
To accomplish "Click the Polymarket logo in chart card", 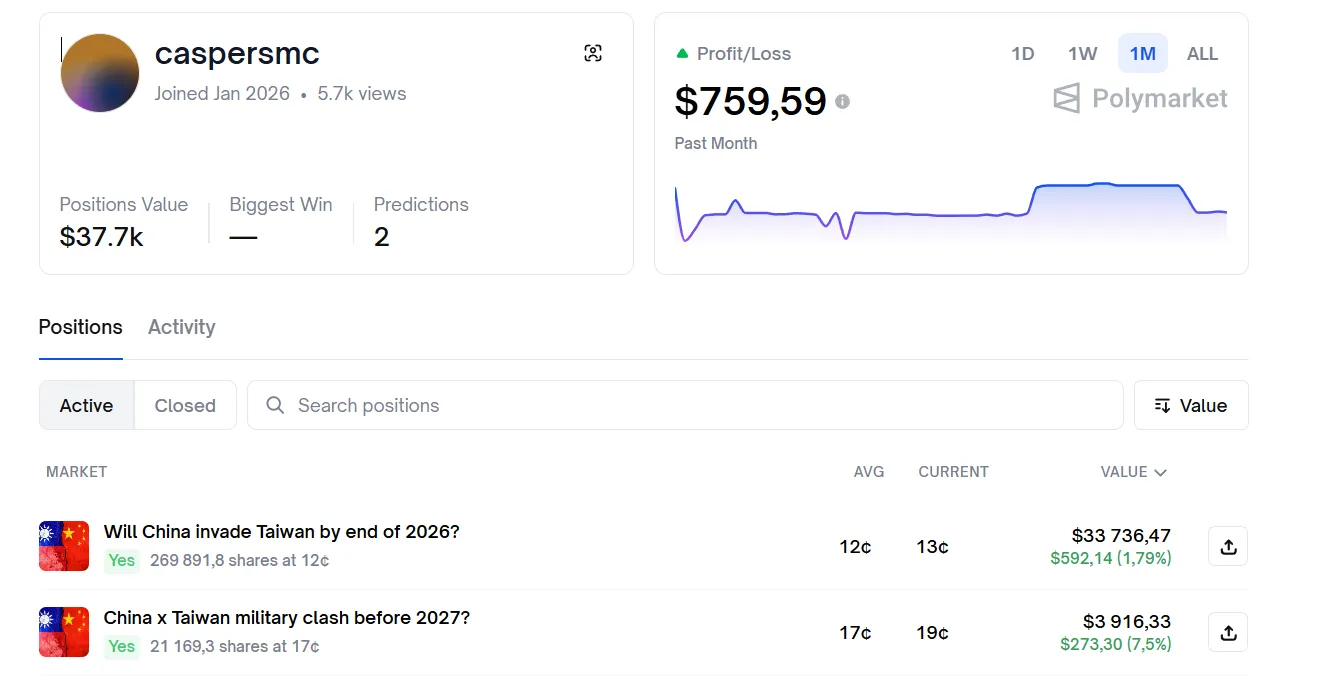I will click(1140, 99).
